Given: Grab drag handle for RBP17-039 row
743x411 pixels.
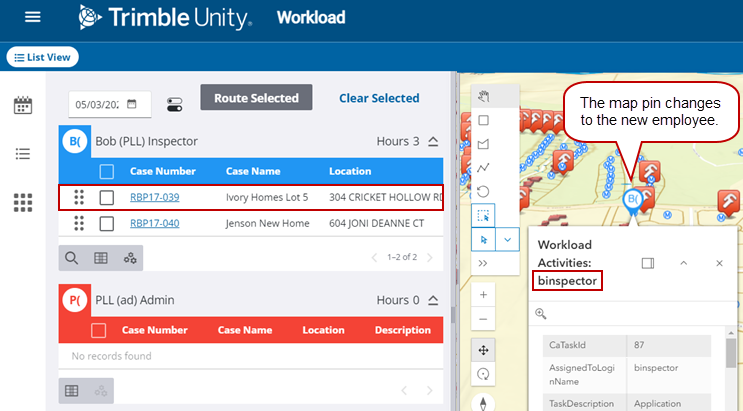Looking at the screenshot, I should coord(79,197).
